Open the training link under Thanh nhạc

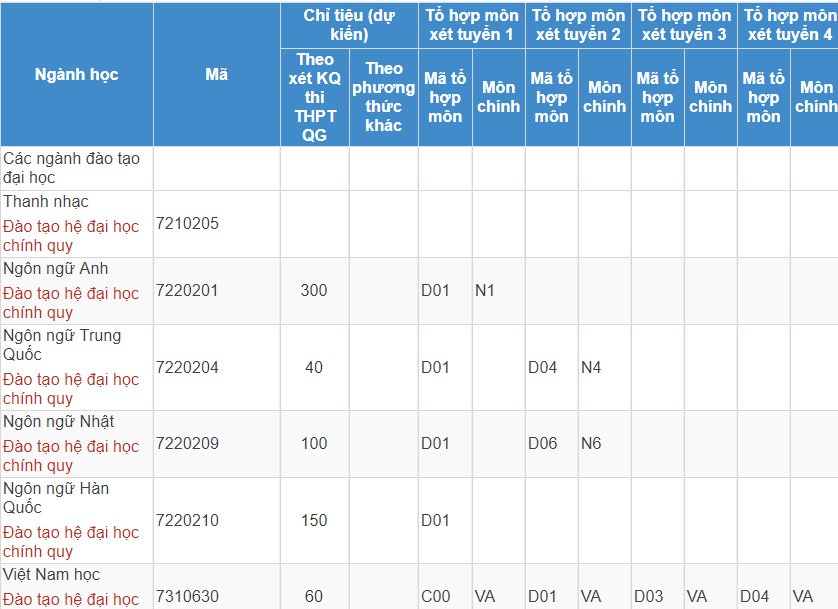pos(71,236)
